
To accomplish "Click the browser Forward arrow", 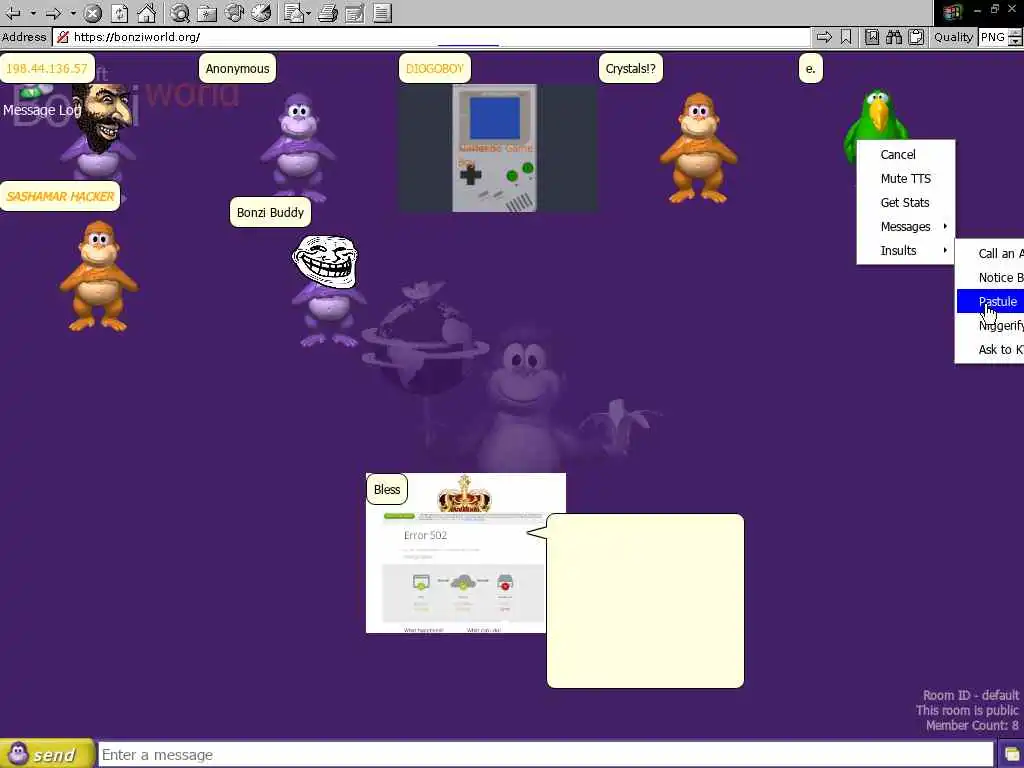I will 54,12.
